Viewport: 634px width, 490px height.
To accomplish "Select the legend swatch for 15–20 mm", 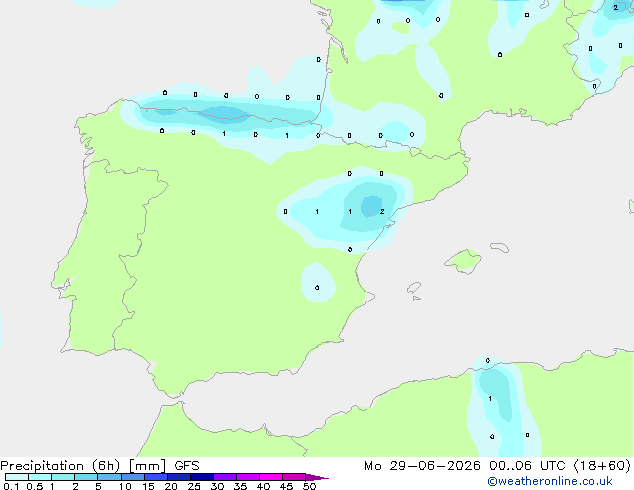I will click(156, 477).
